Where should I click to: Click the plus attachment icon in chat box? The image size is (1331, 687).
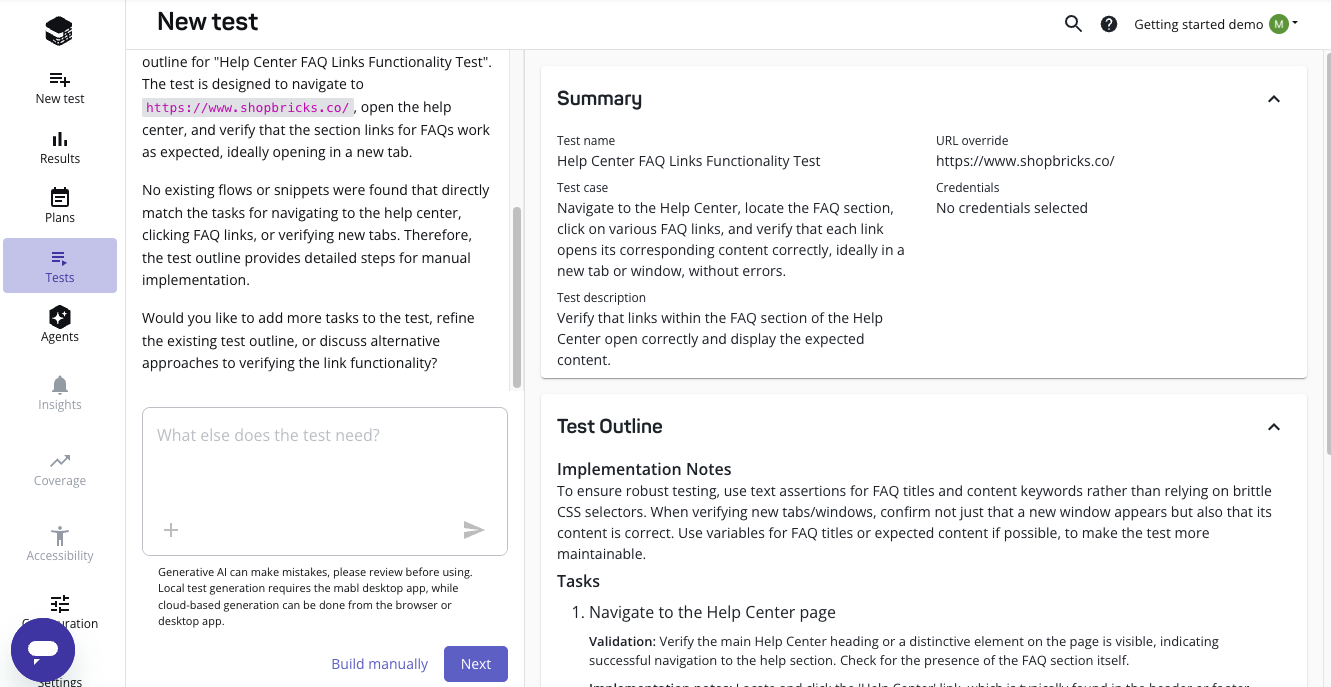[x=171, y=530]
